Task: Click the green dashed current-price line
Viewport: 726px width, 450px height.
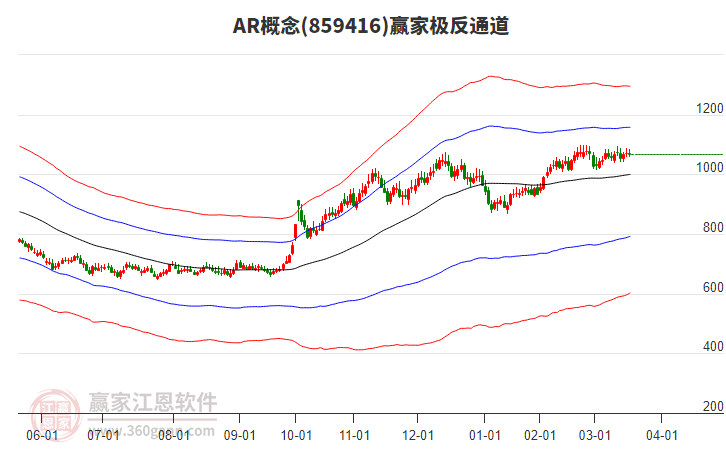Action: point(677,154)
